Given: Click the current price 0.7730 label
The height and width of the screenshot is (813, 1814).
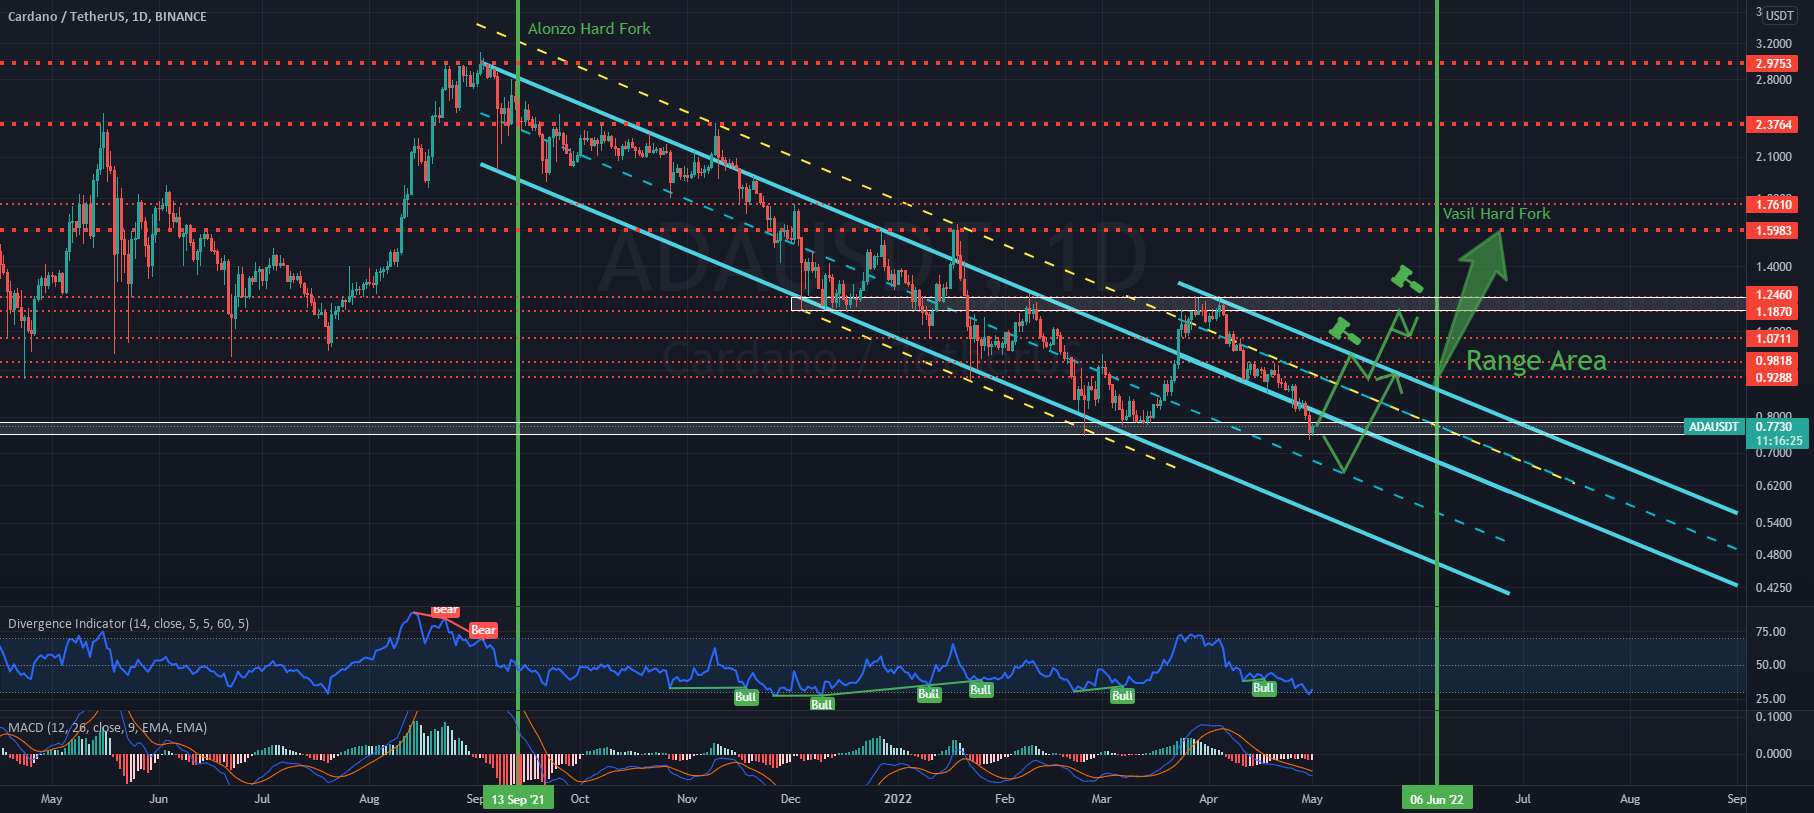Looking at the screenshot, I should [x=1774, y=427].
